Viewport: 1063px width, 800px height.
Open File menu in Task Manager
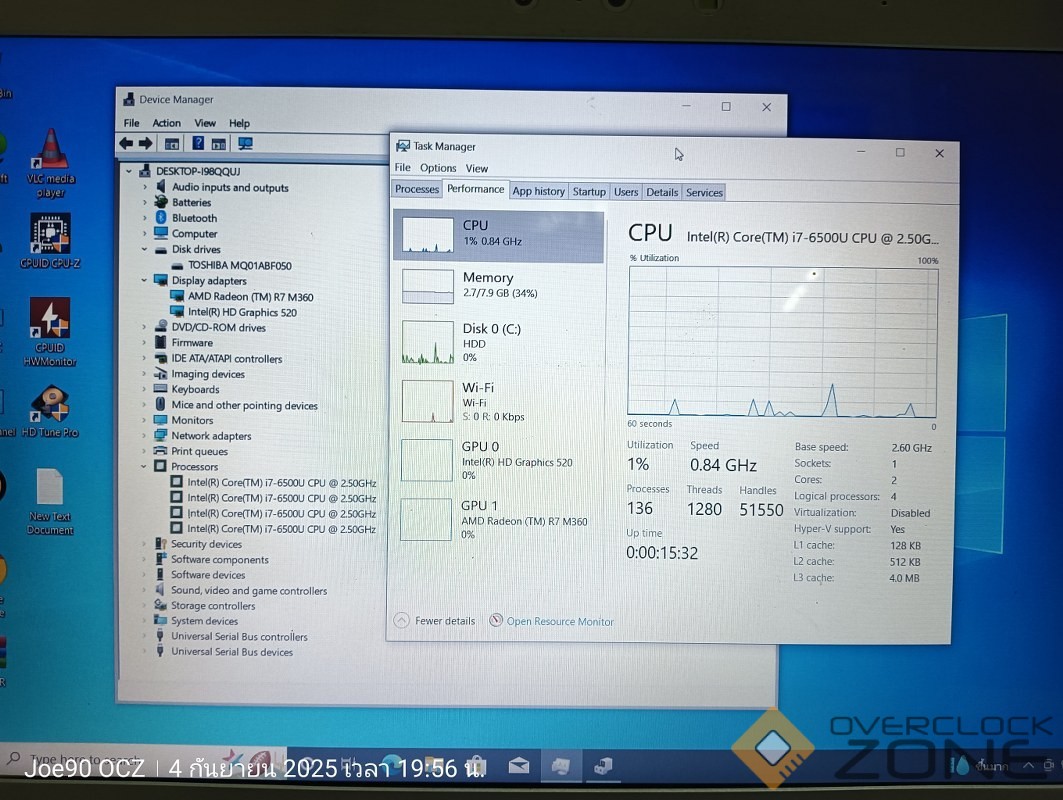pos(403,167)
